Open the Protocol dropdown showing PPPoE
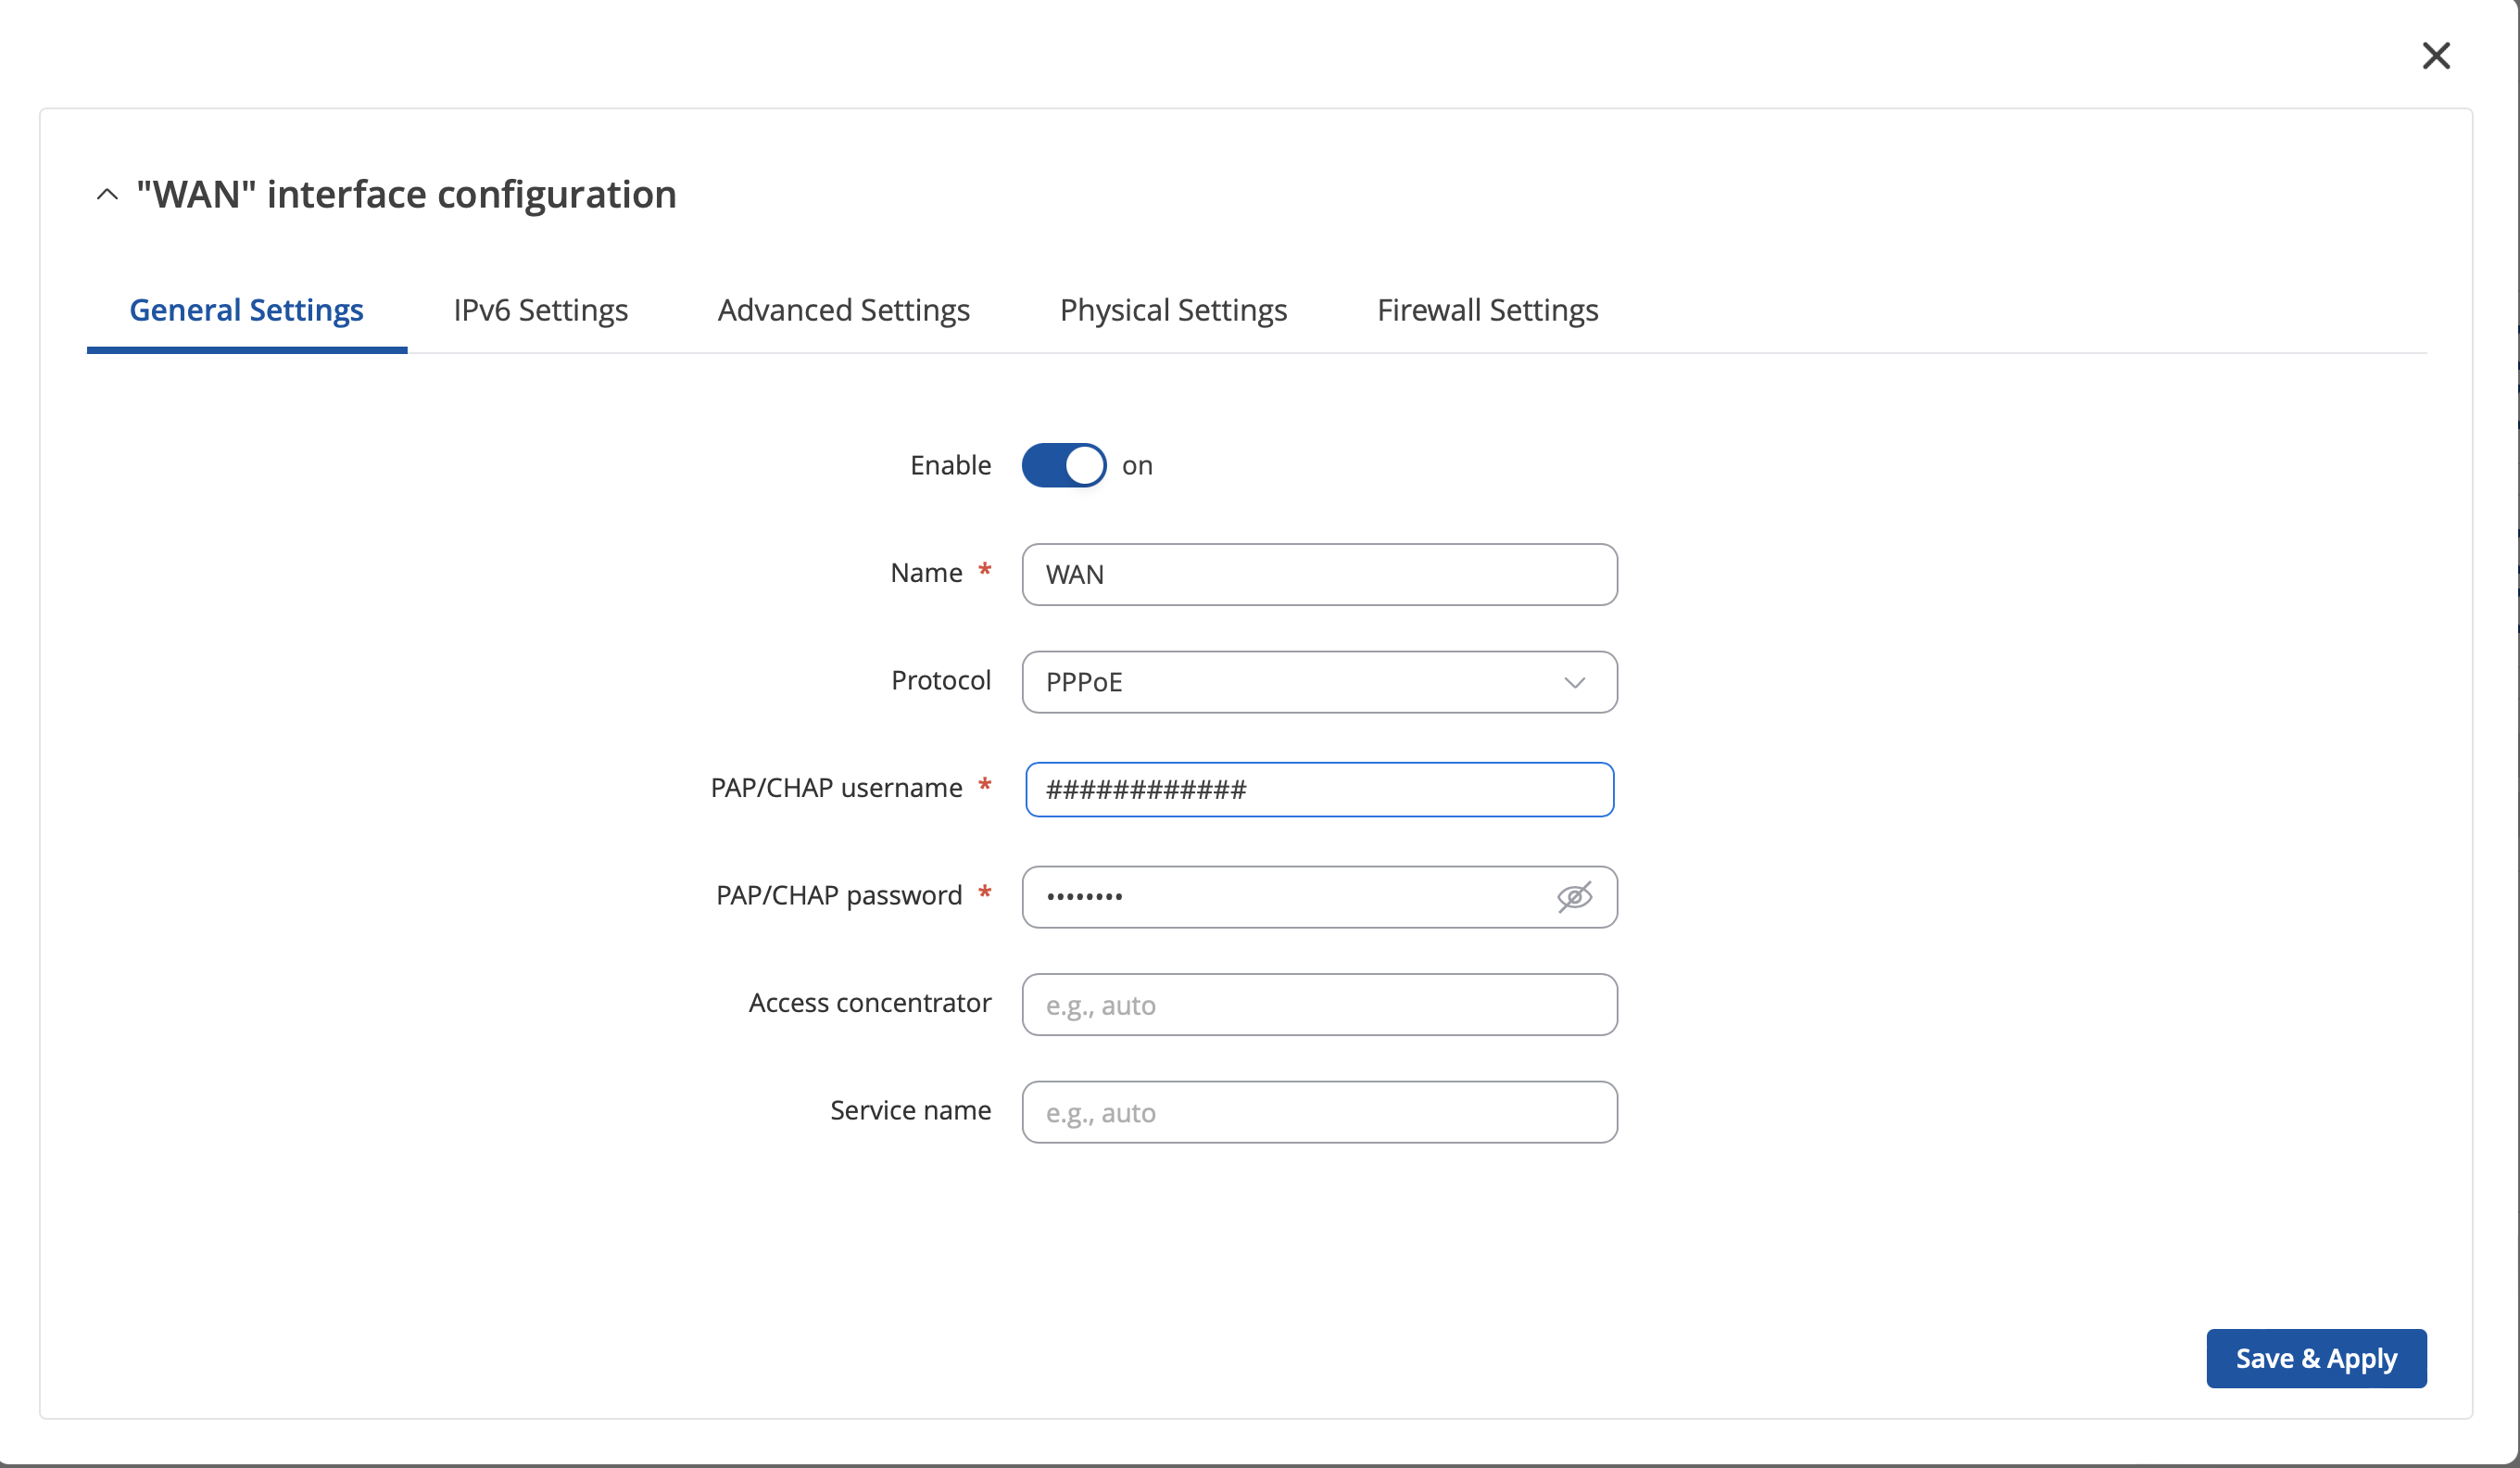The width and height of the screenshot is (2520, 1468). [x=1319, y=682]
